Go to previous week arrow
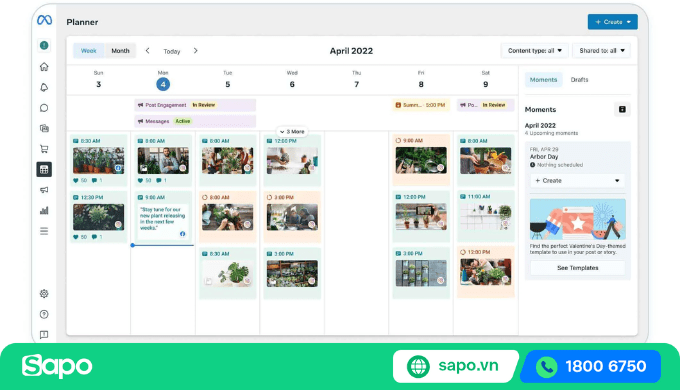680x390 pixels. [147, 51]
